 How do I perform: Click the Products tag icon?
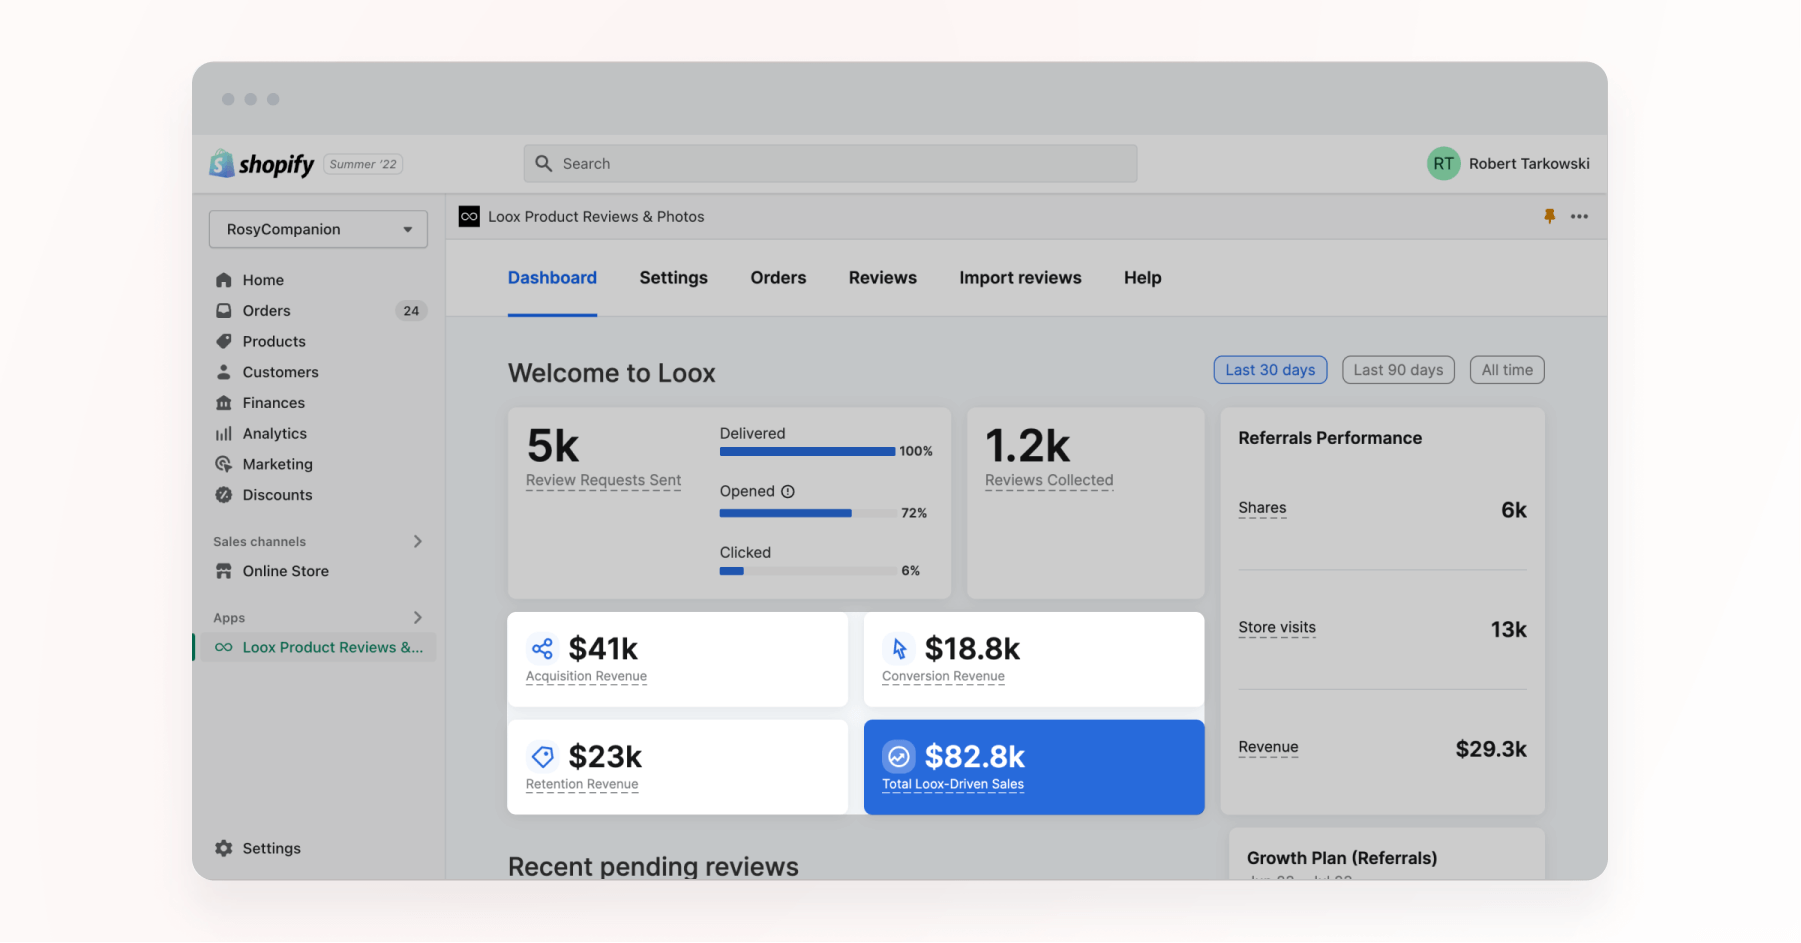(x=224, y=341)
